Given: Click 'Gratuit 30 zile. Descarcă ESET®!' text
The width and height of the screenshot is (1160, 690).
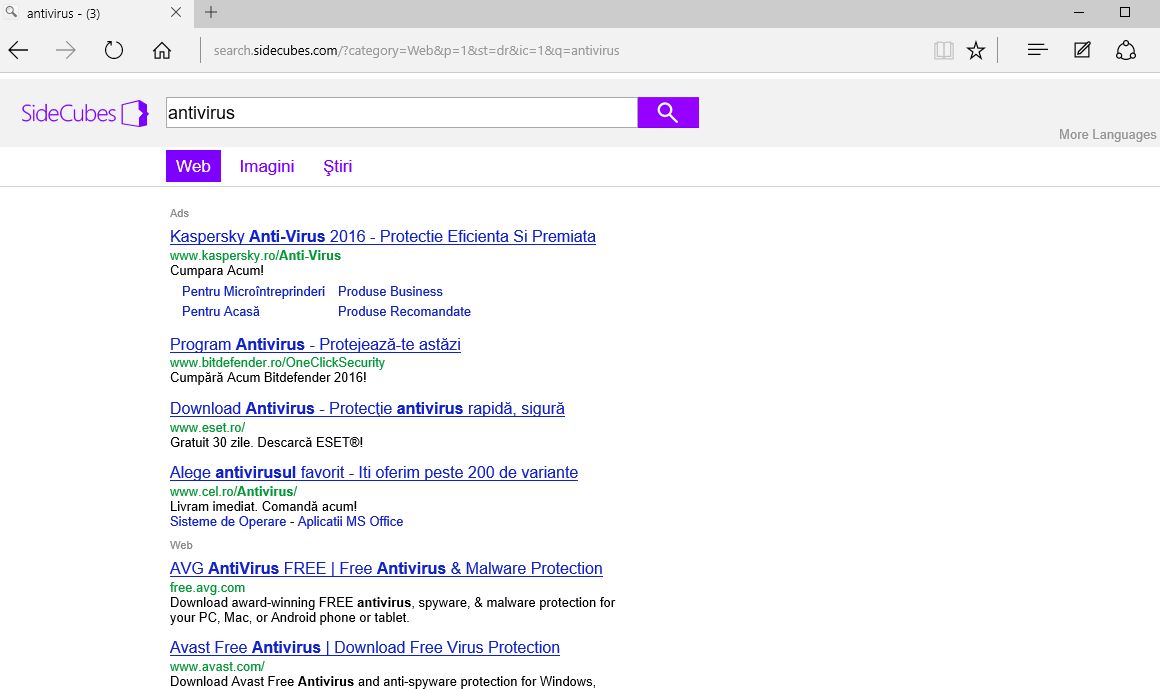Looking at the screenshot, I should point(266,442).
